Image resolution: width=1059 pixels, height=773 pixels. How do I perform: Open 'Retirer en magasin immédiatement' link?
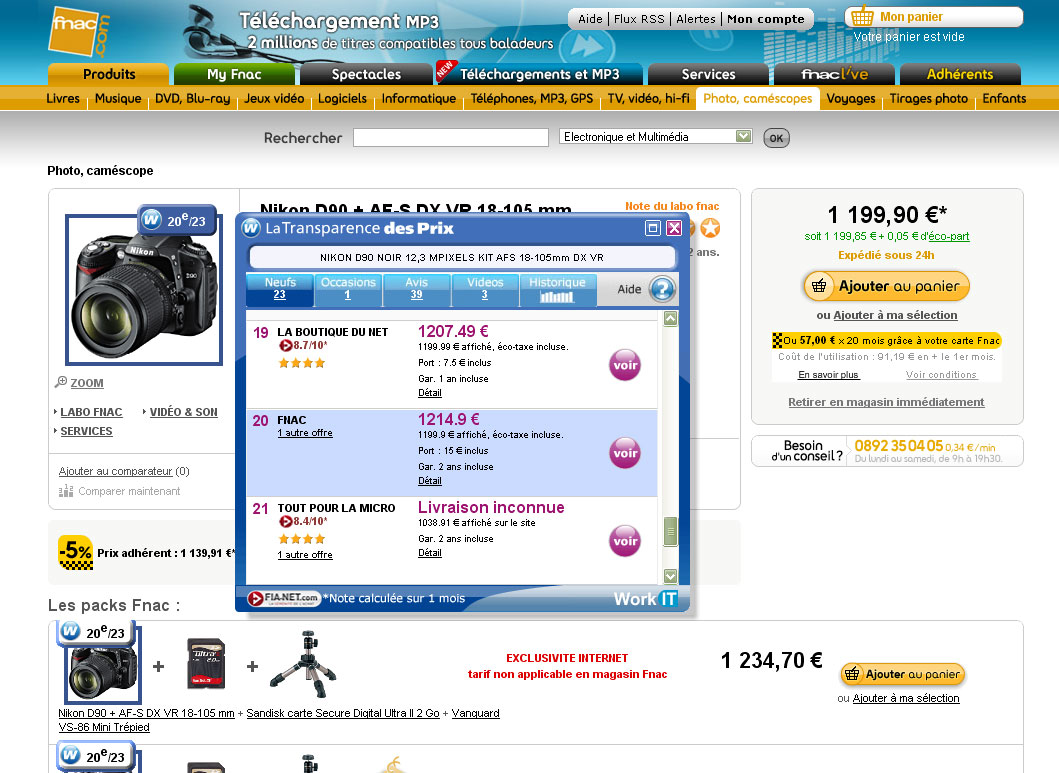(x=886, y=402)
